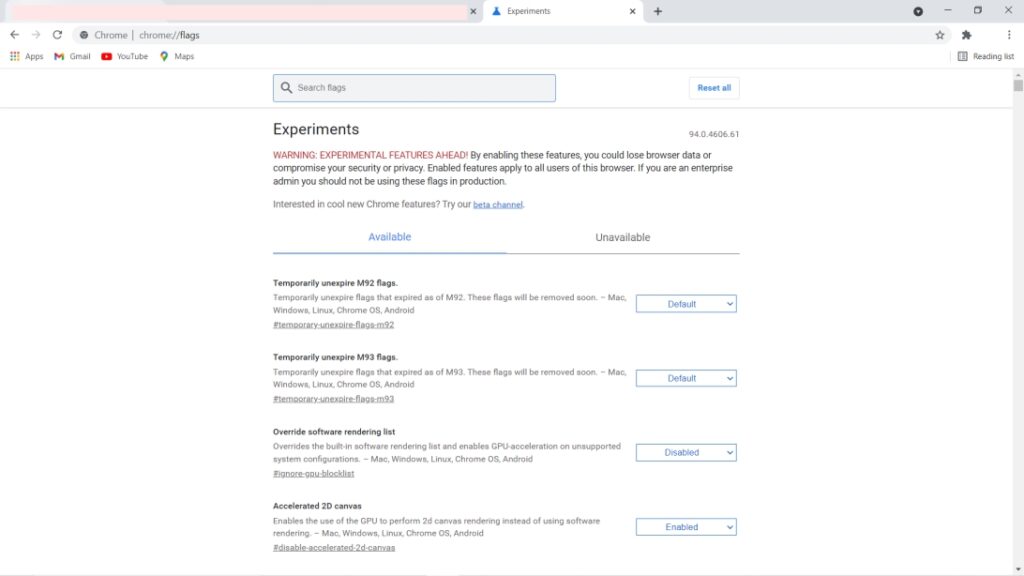This screenshot has height=576, width=1024.
Task: Open a new tab with the plus button
Action: tap(658, 11)
